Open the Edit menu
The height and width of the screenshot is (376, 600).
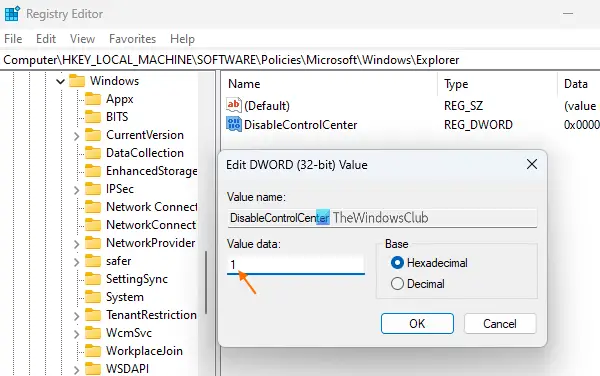pyautogui.click(x=46, y=39)
